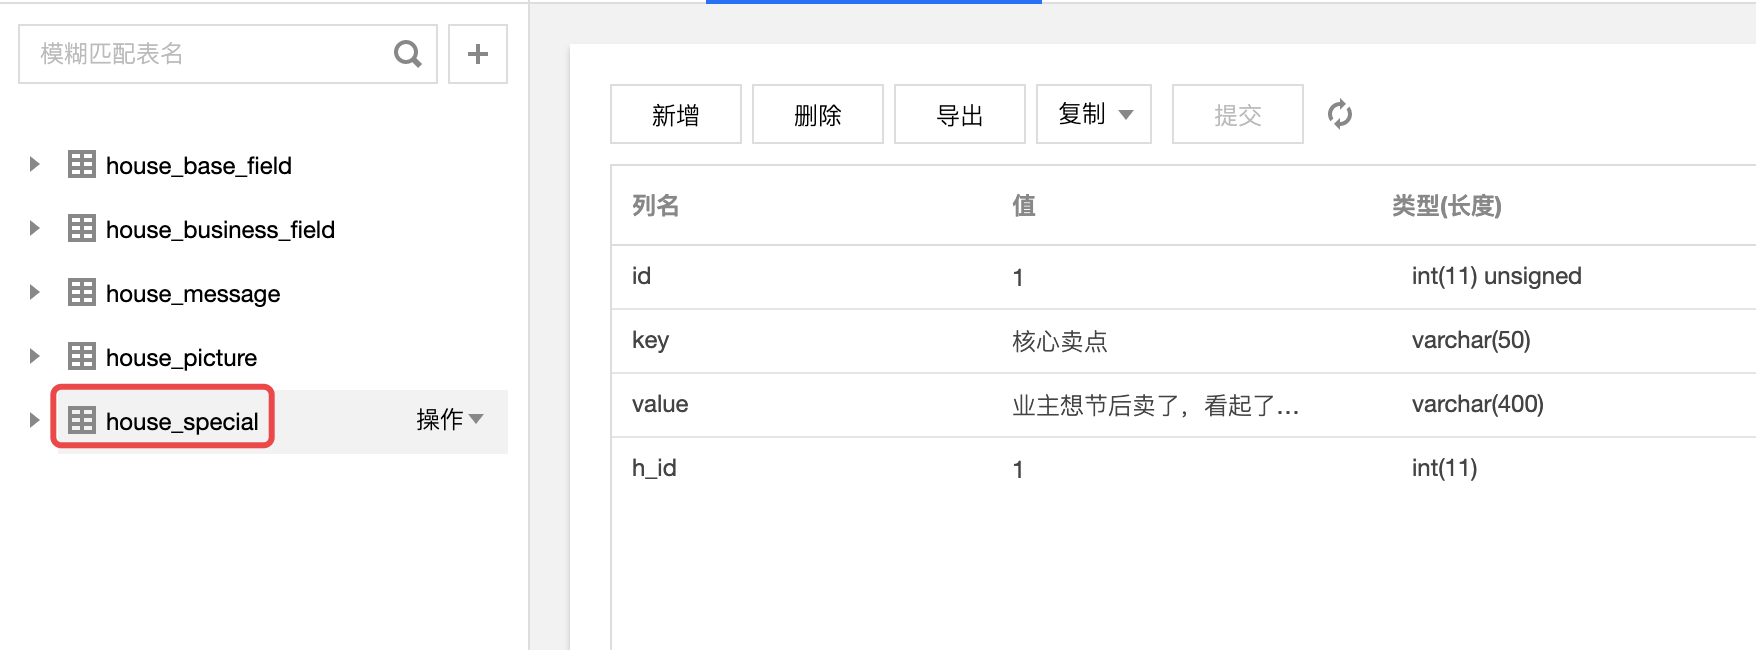The image size is (1756, 650).
Task: Select house_business_field table name
Action: click(220, 229)
